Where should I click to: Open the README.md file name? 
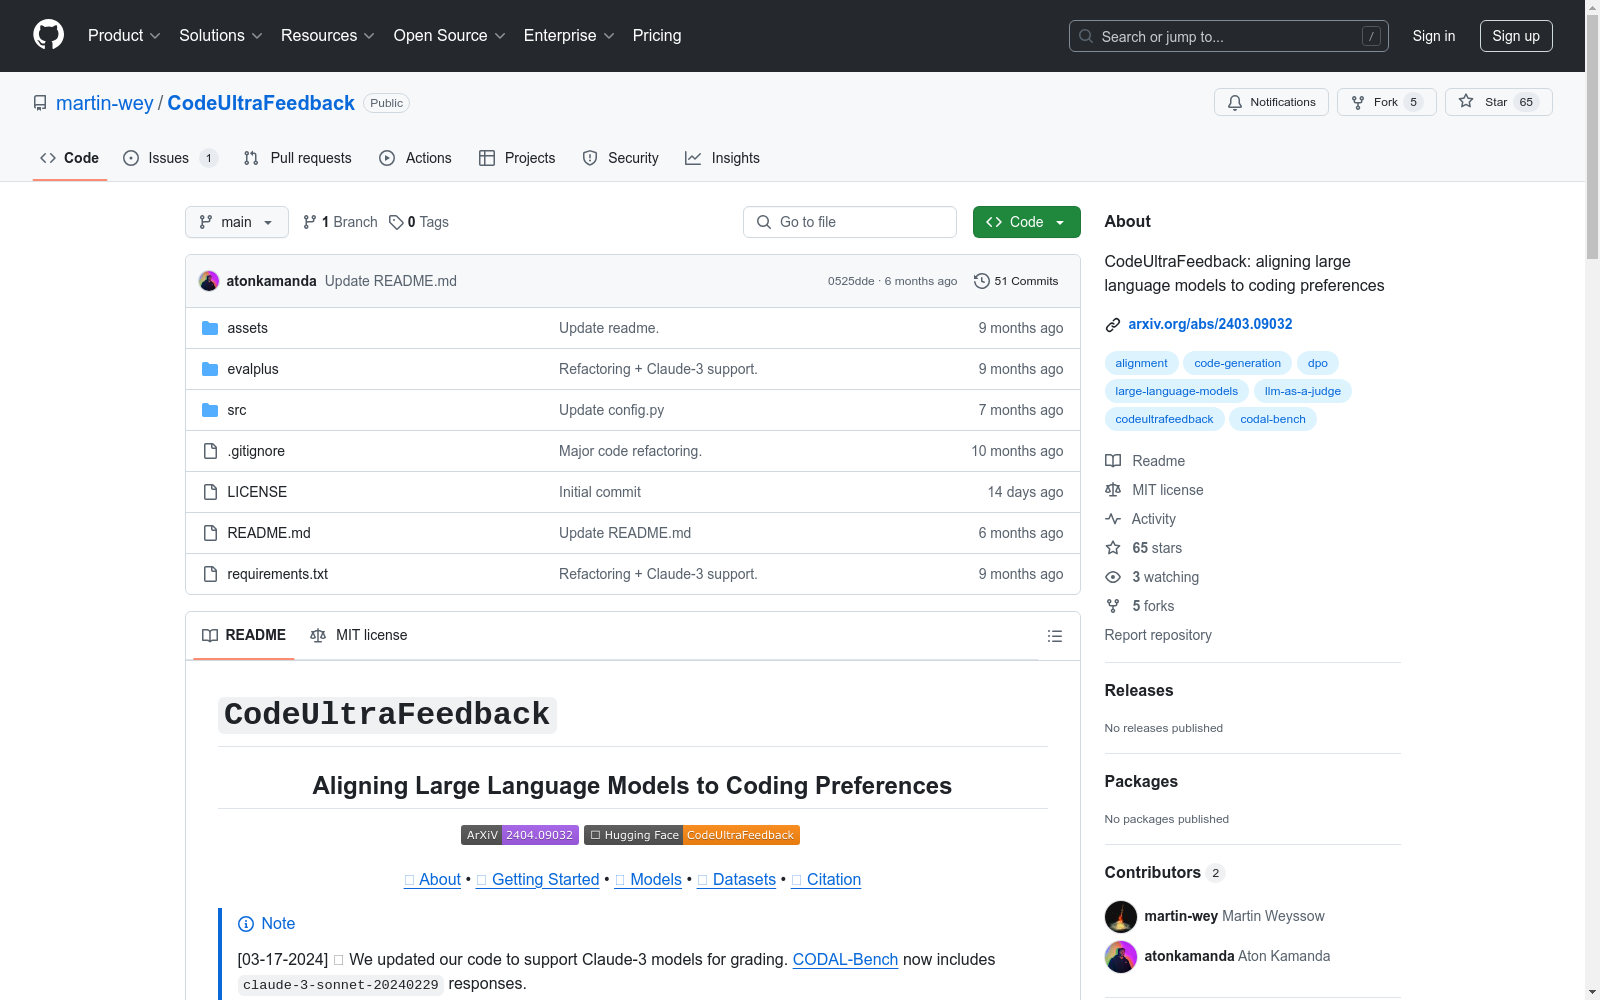pos(269,533)
